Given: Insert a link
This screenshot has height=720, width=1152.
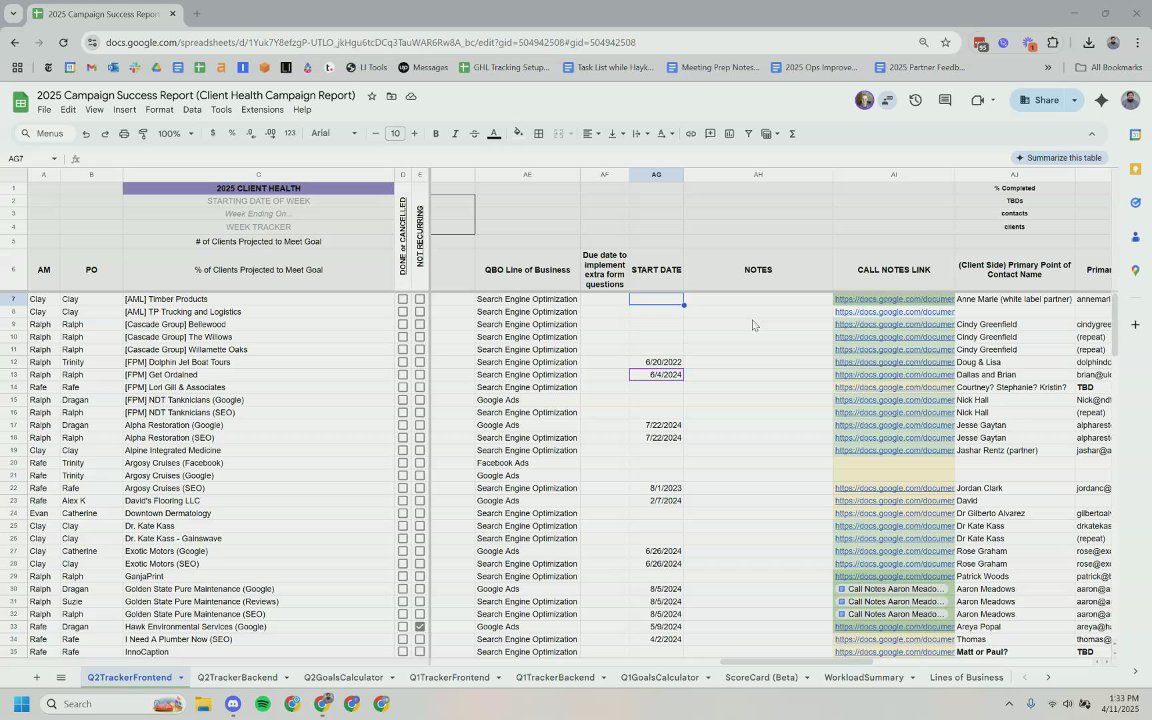Looking at the screenshot, I should (x=691, y=134).
